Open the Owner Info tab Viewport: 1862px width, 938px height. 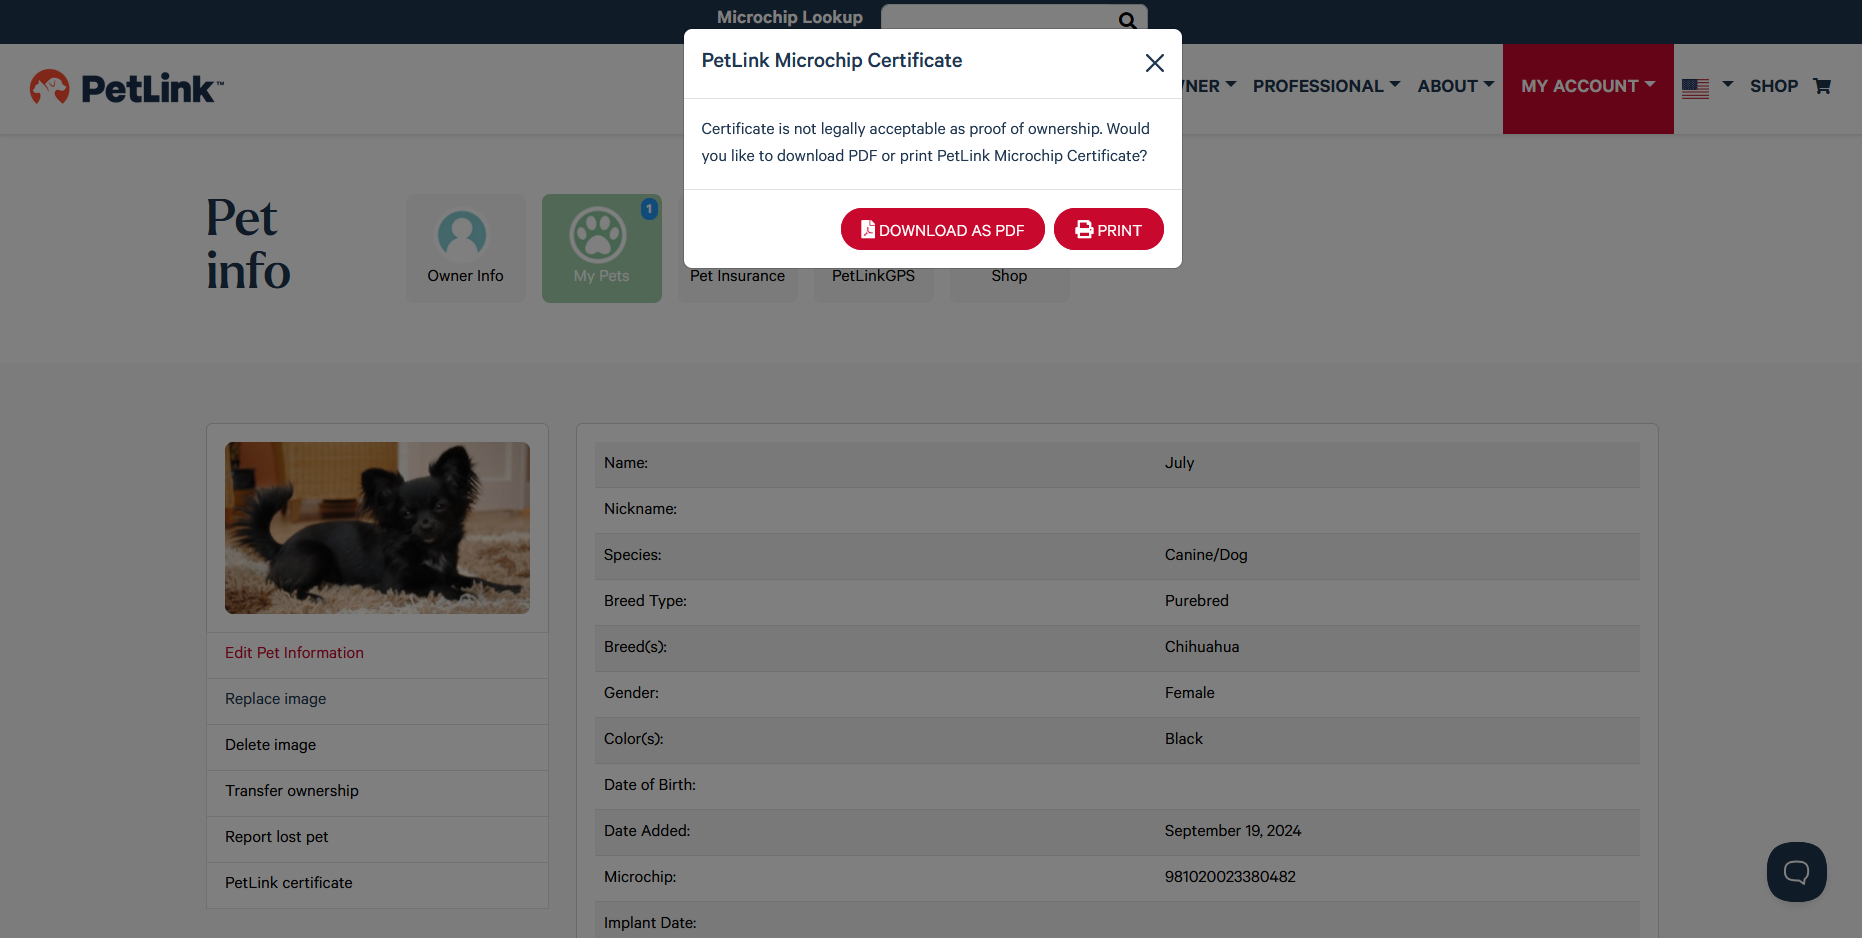(x=465, y=248)
